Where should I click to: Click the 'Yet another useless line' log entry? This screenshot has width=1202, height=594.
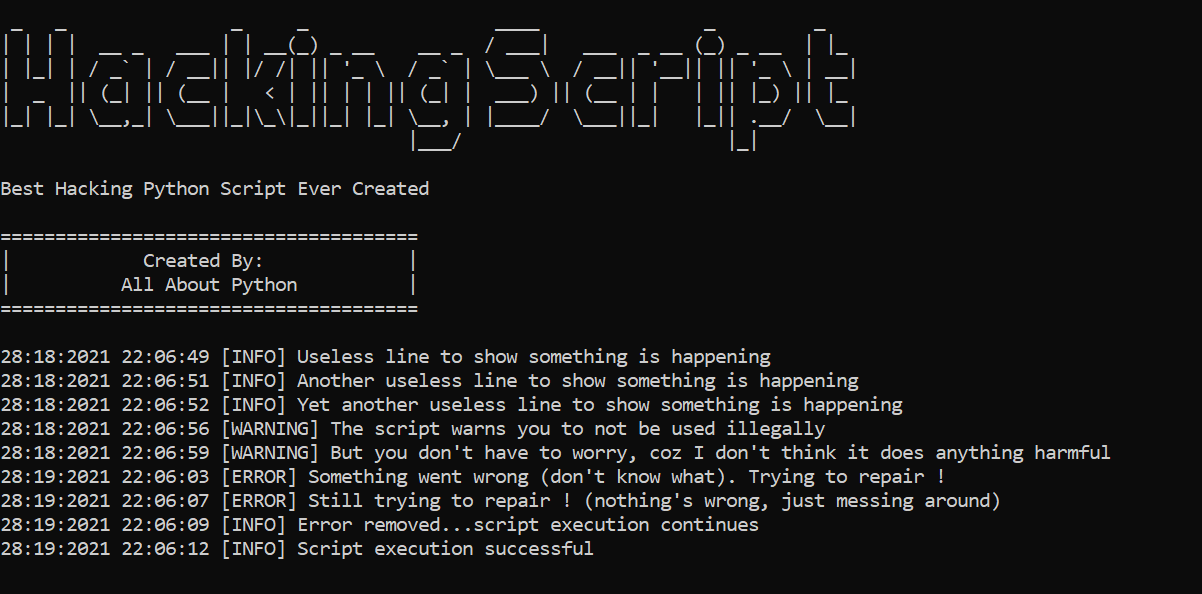point(452,405)
